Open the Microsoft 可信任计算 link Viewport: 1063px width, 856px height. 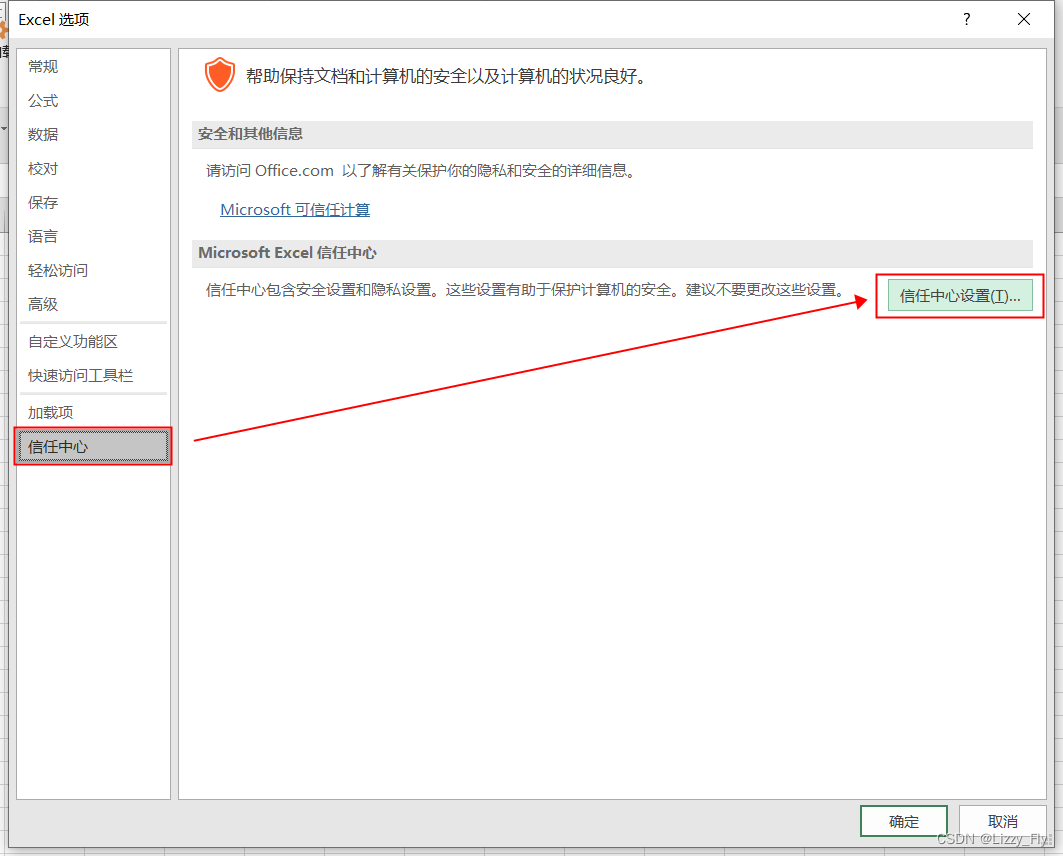point(295,209)
